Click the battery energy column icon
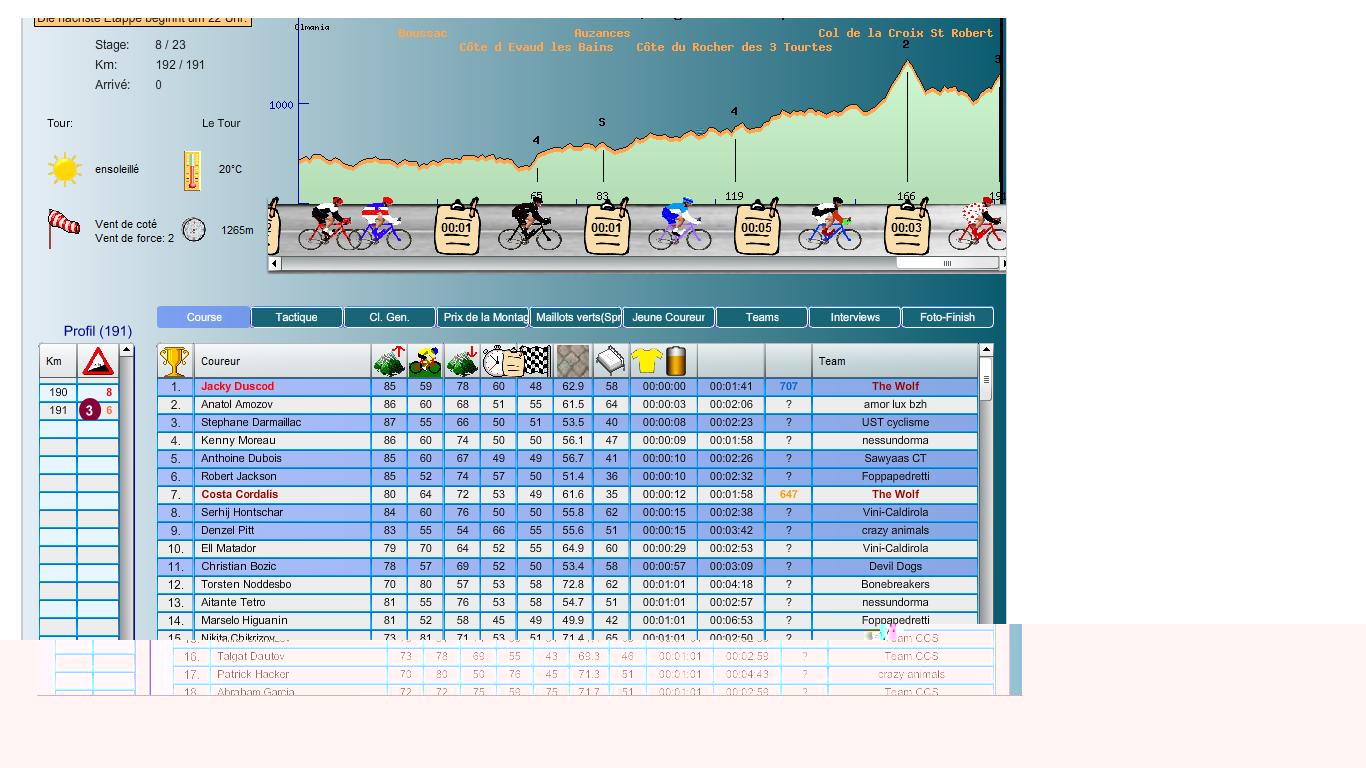 point(677,361)
